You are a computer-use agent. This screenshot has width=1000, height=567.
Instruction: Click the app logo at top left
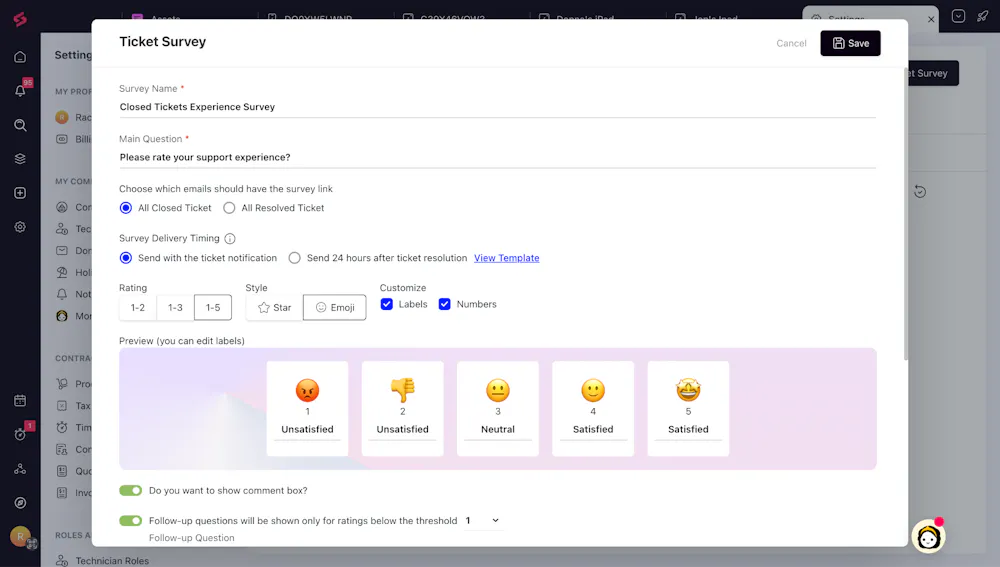(20, 20)
